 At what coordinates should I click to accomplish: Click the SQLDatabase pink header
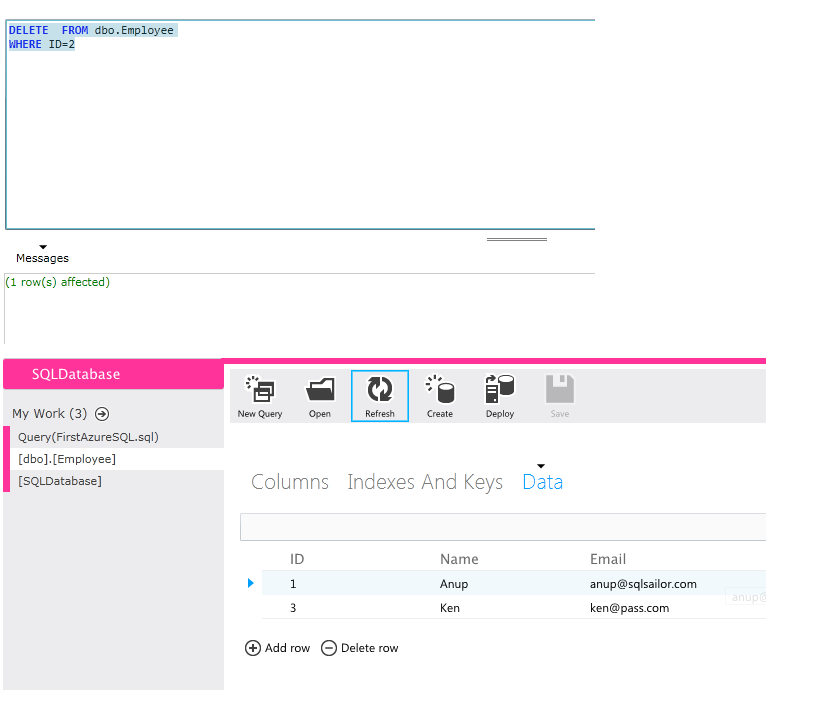112,374
